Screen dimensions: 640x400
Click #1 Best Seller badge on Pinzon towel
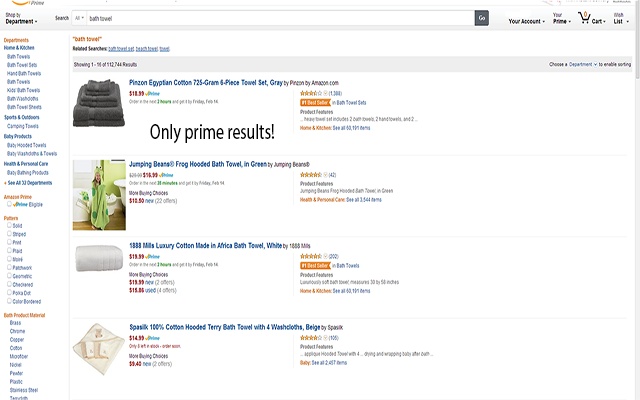[x=315, y=102]
